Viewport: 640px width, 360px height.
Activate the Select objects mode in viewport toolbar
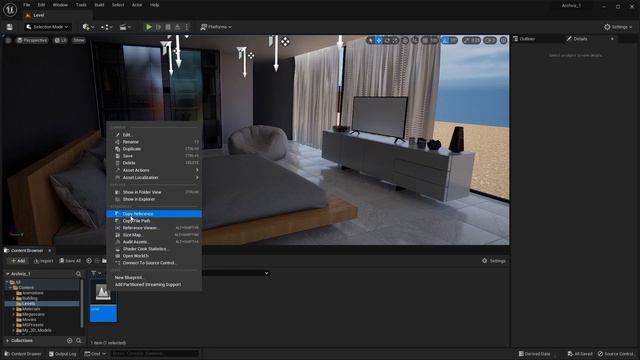pos(370,40)
